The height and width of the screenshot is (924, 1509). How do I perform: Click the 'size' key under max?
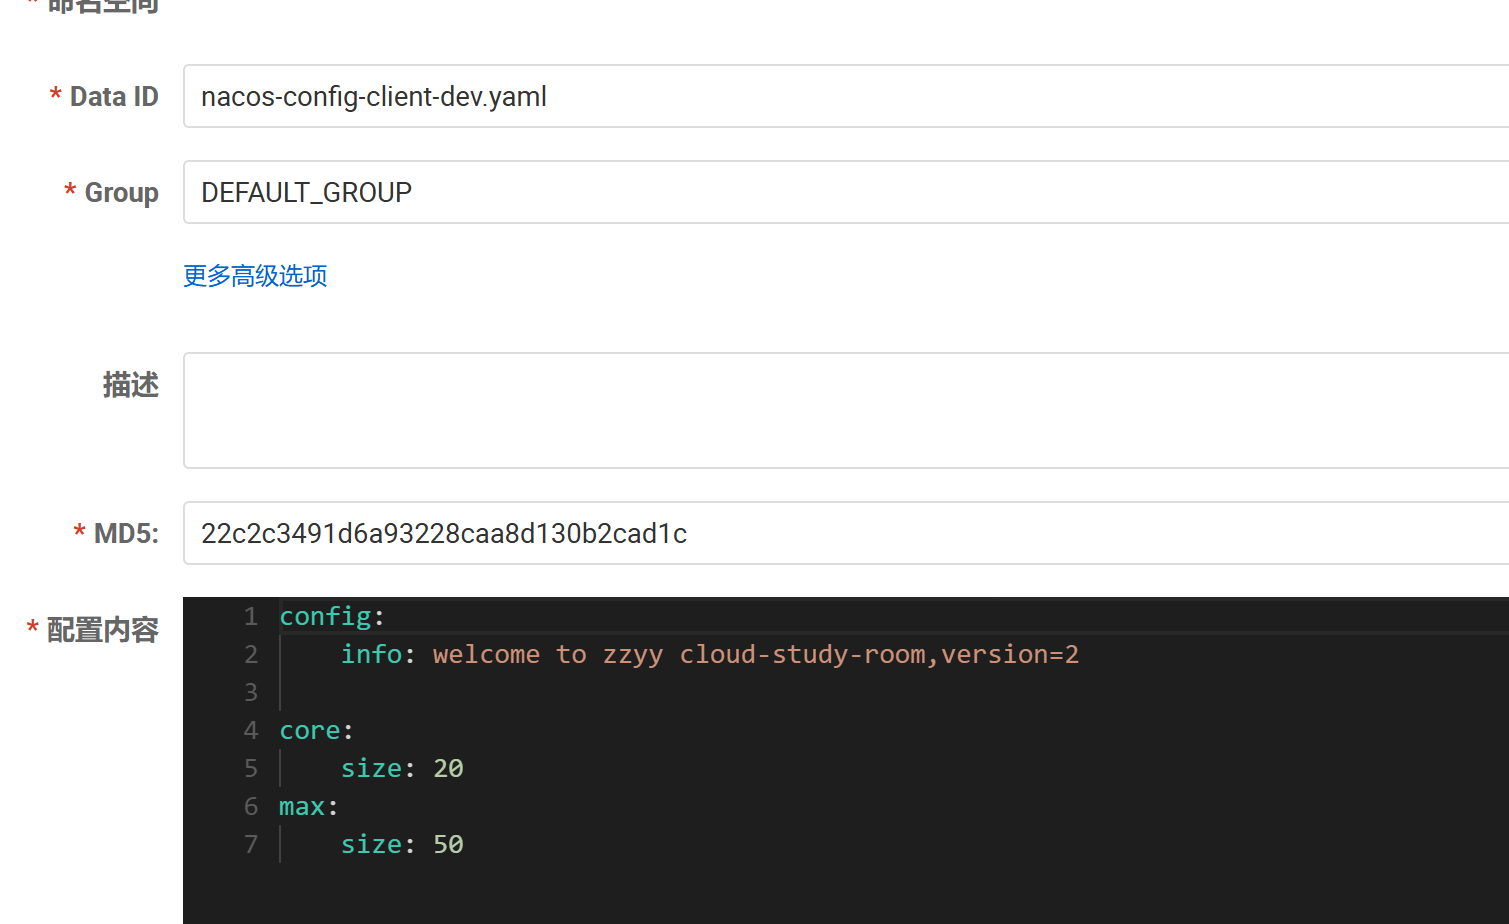371,844
